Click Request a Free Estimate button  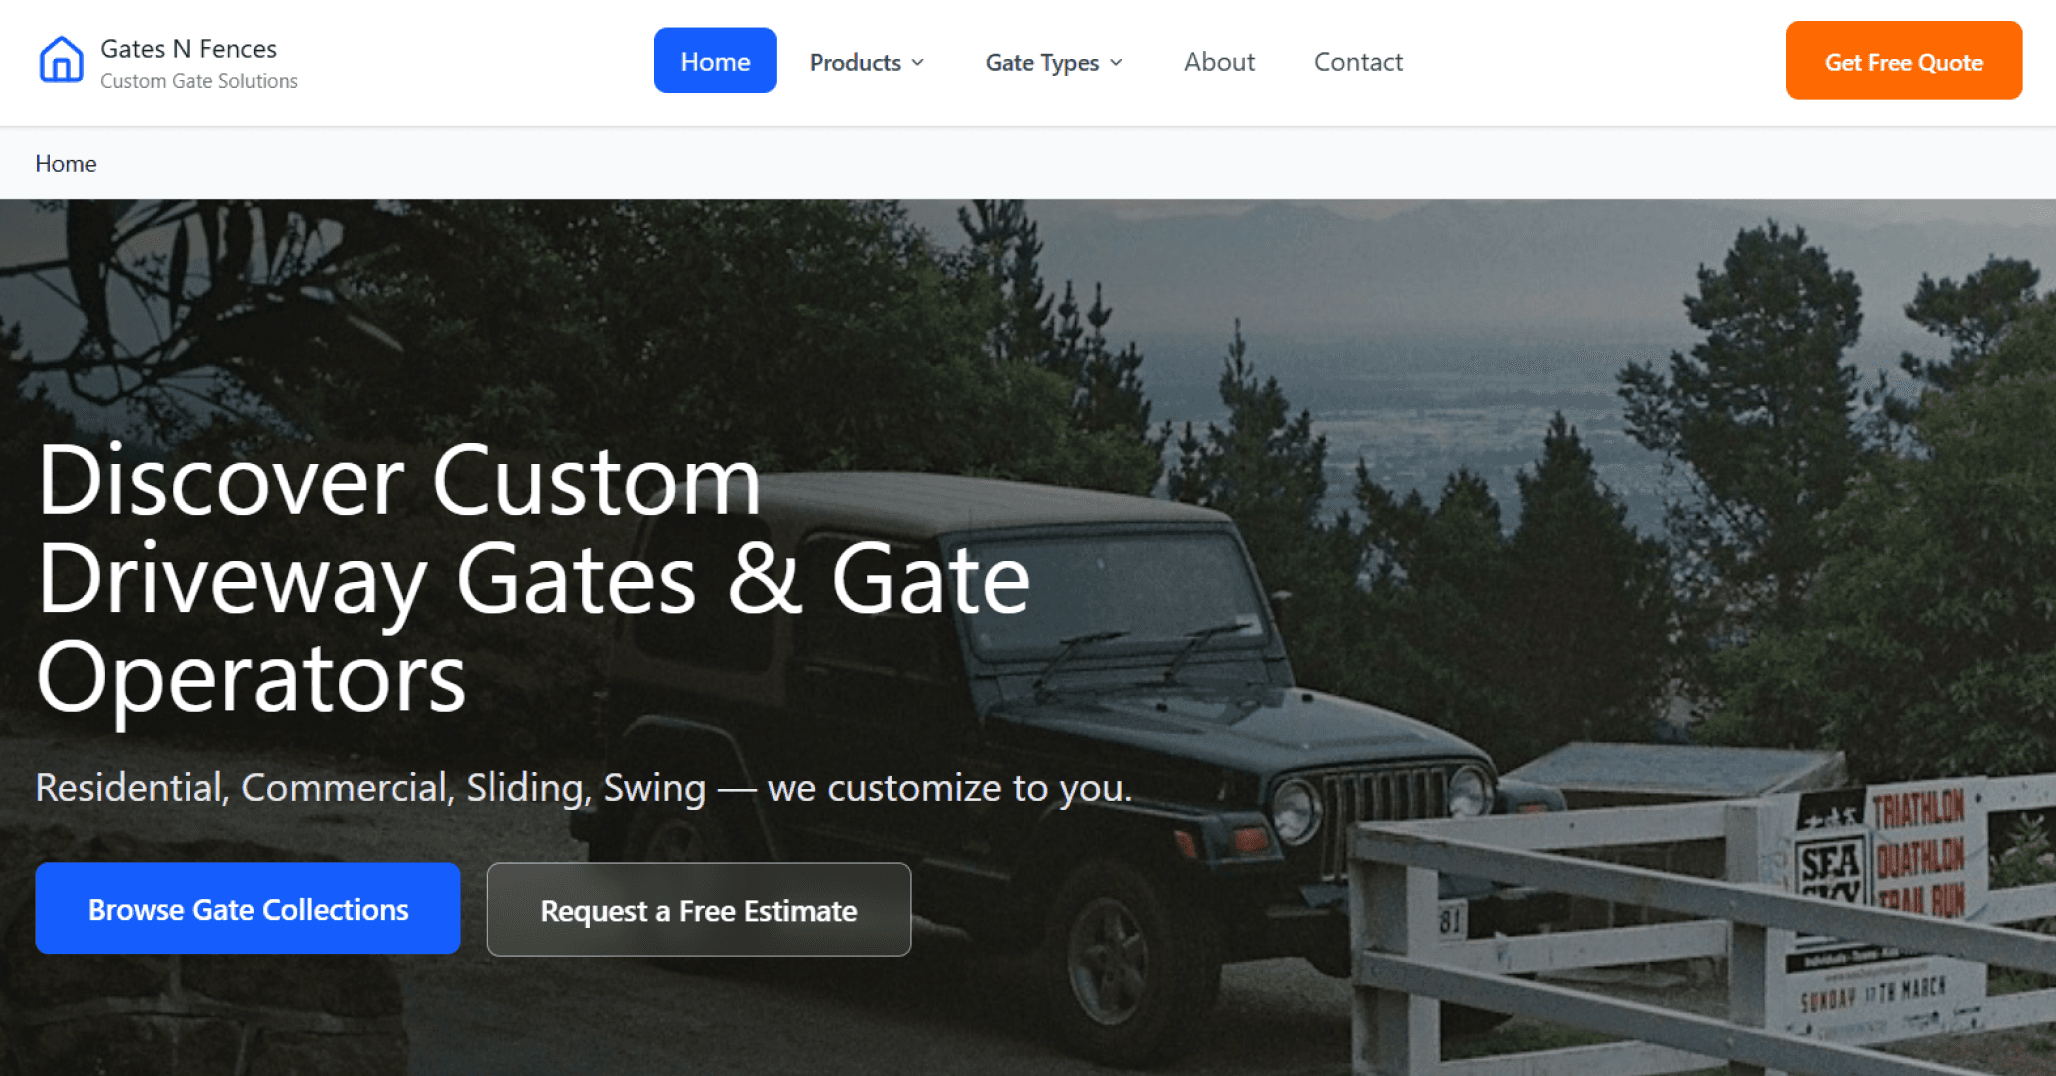tap(699, 910)
